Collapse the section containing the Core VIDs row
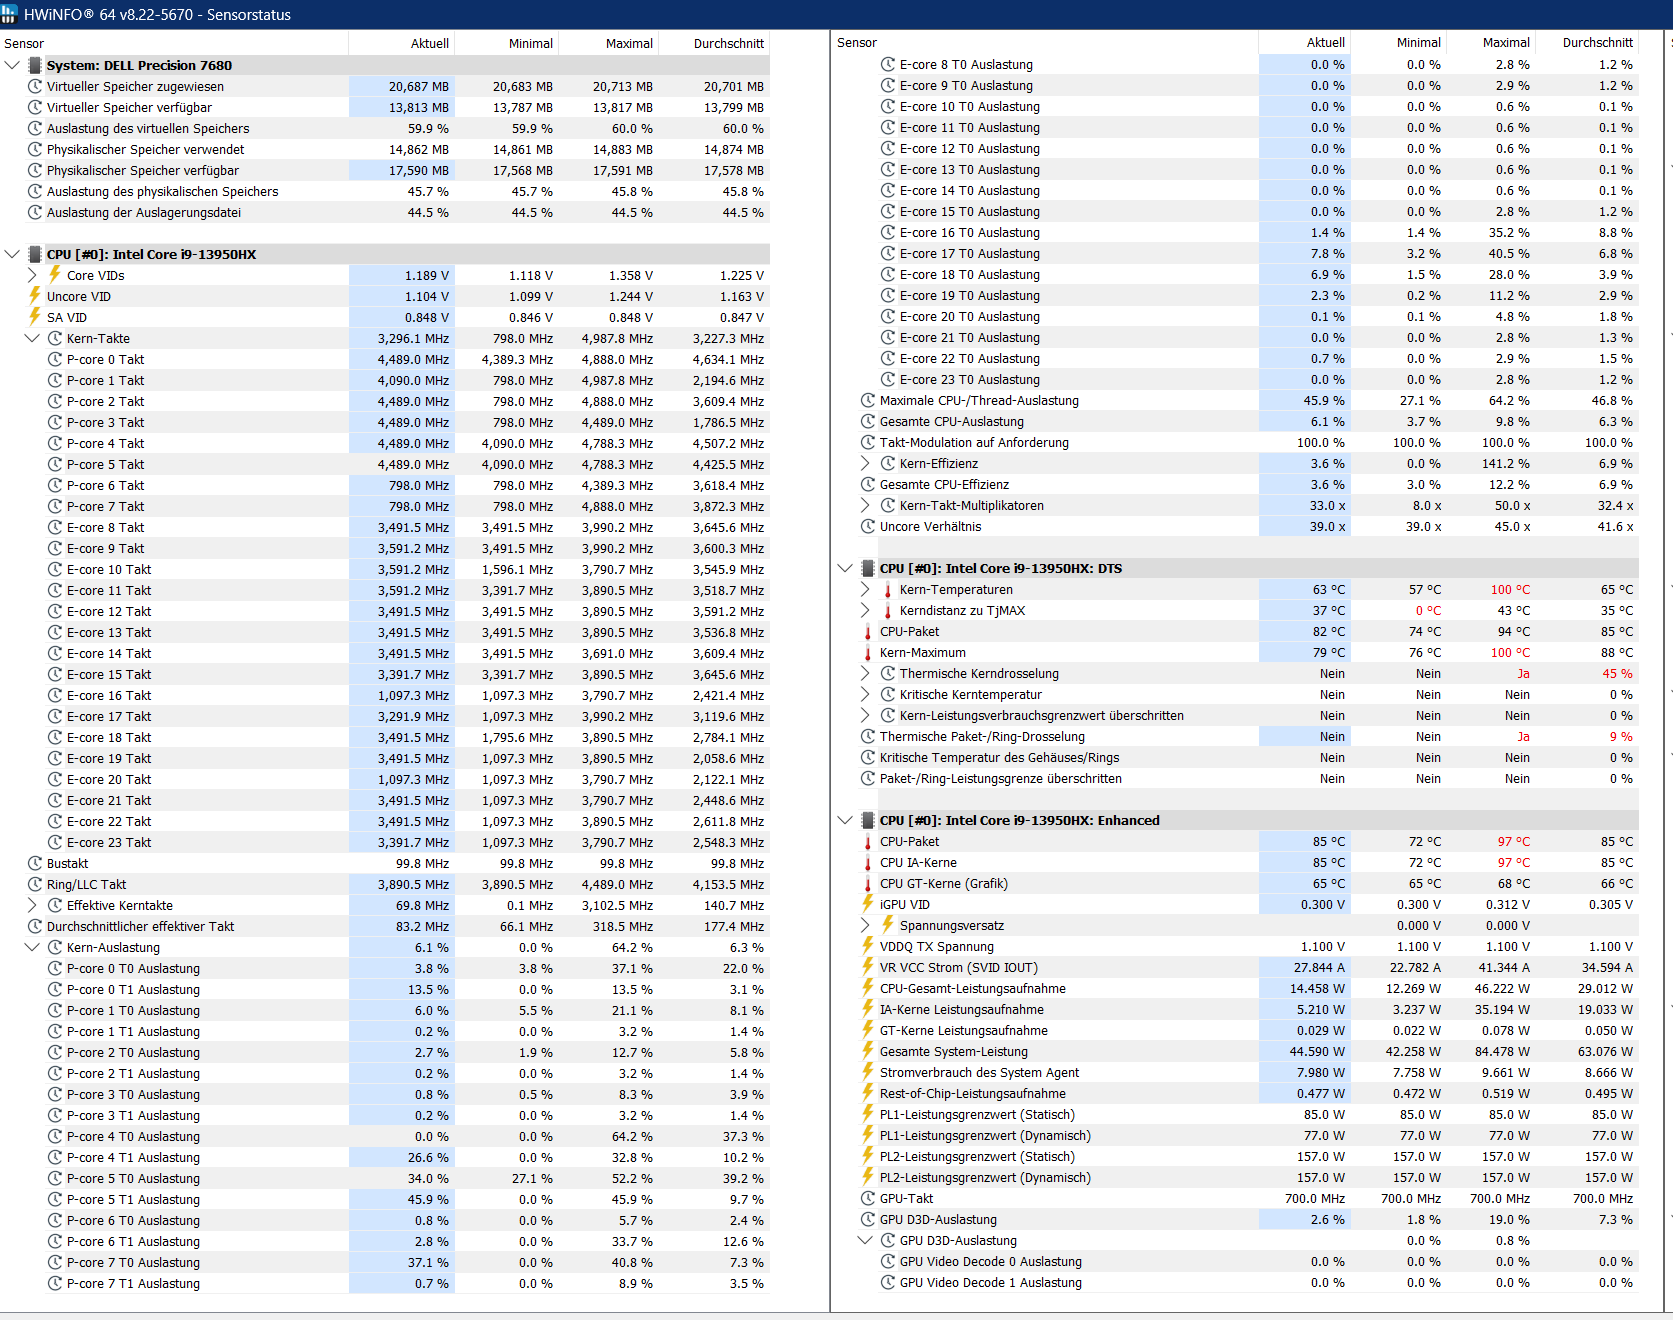Viewport: 1673px width, 1320px height. 12,254
